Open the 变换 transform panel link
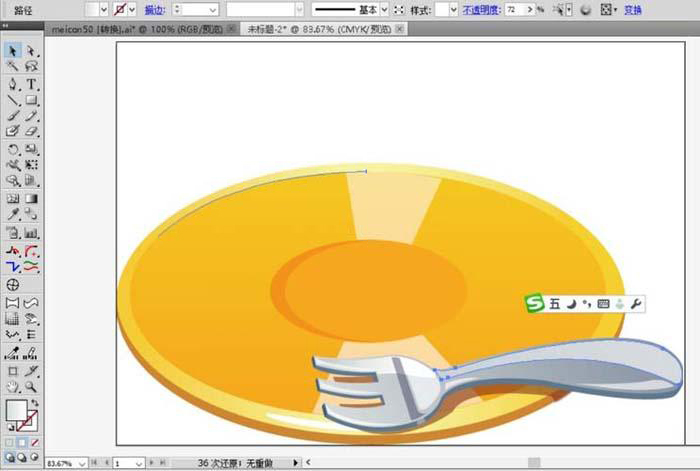The image size is (700, 471). point(633,9)
